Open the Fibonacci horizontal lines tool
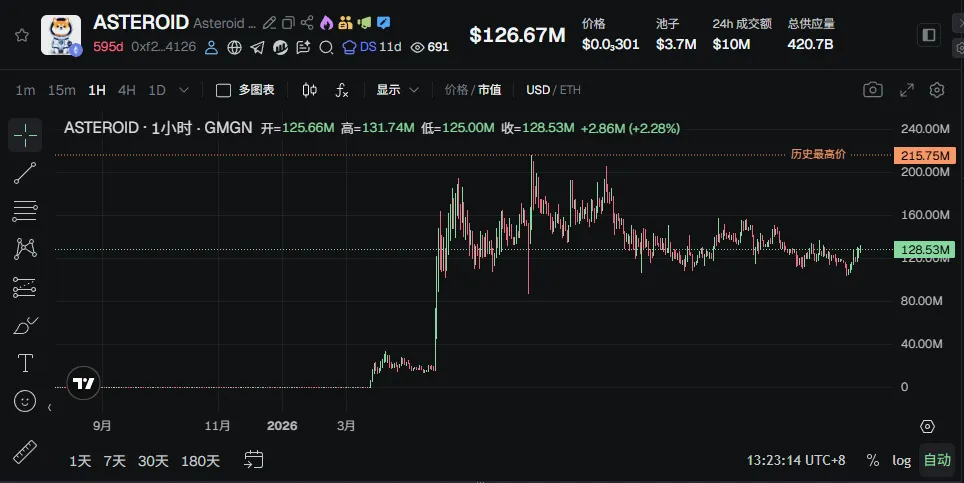This screenshot has height=483, width=964. [x=25, y=211]
